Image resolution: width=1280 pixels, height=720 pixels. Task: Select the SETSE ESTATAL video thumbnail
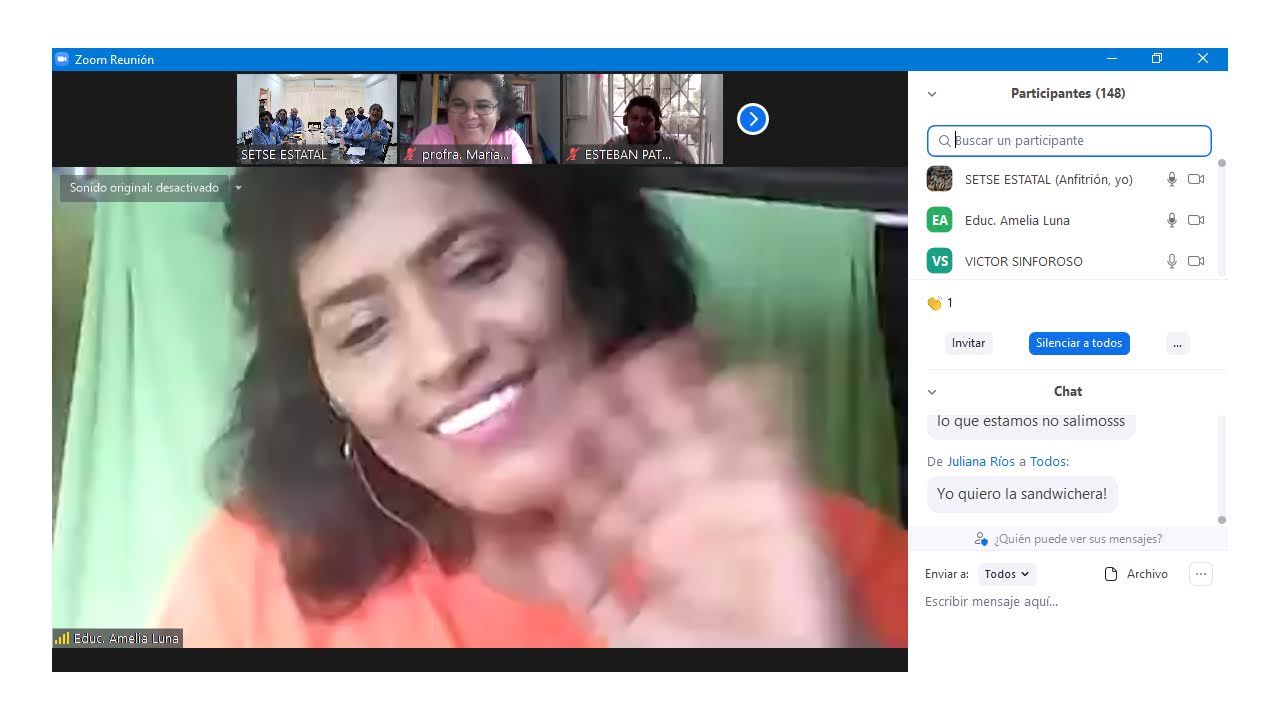point(317,119)
